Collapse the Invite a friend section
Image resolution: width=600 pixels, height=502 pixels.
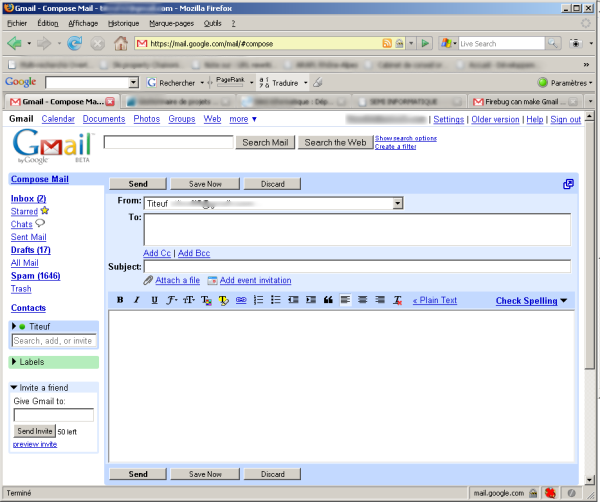coord(14,388)
